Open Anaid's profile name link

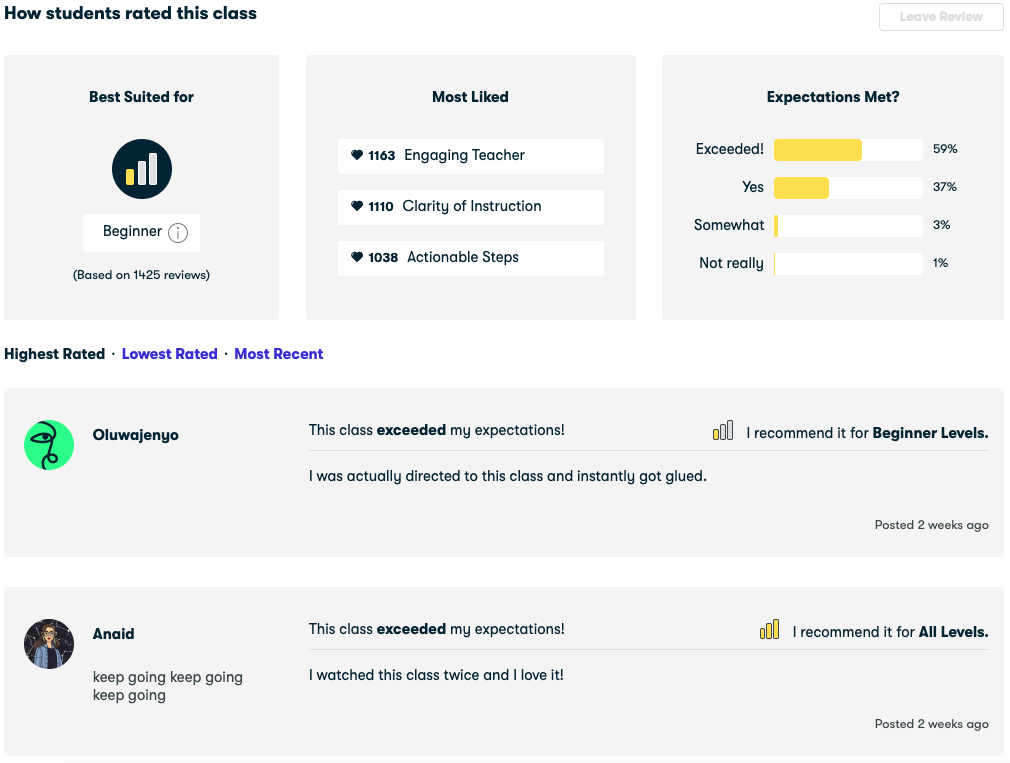pos(113,634)
